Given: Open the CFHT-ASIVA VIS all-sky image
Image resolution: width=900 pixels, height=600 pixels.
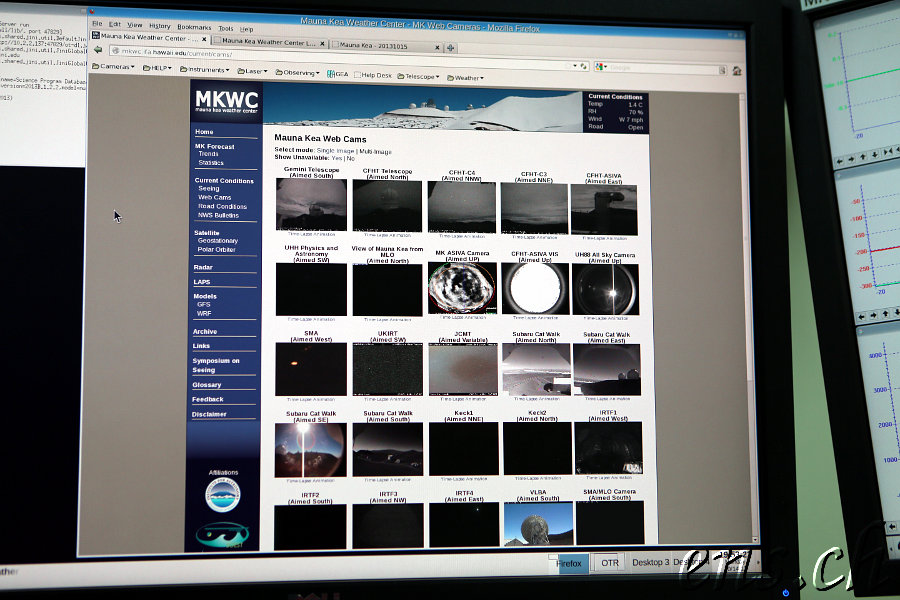Looking at the screenshot, I should point(535,289).
